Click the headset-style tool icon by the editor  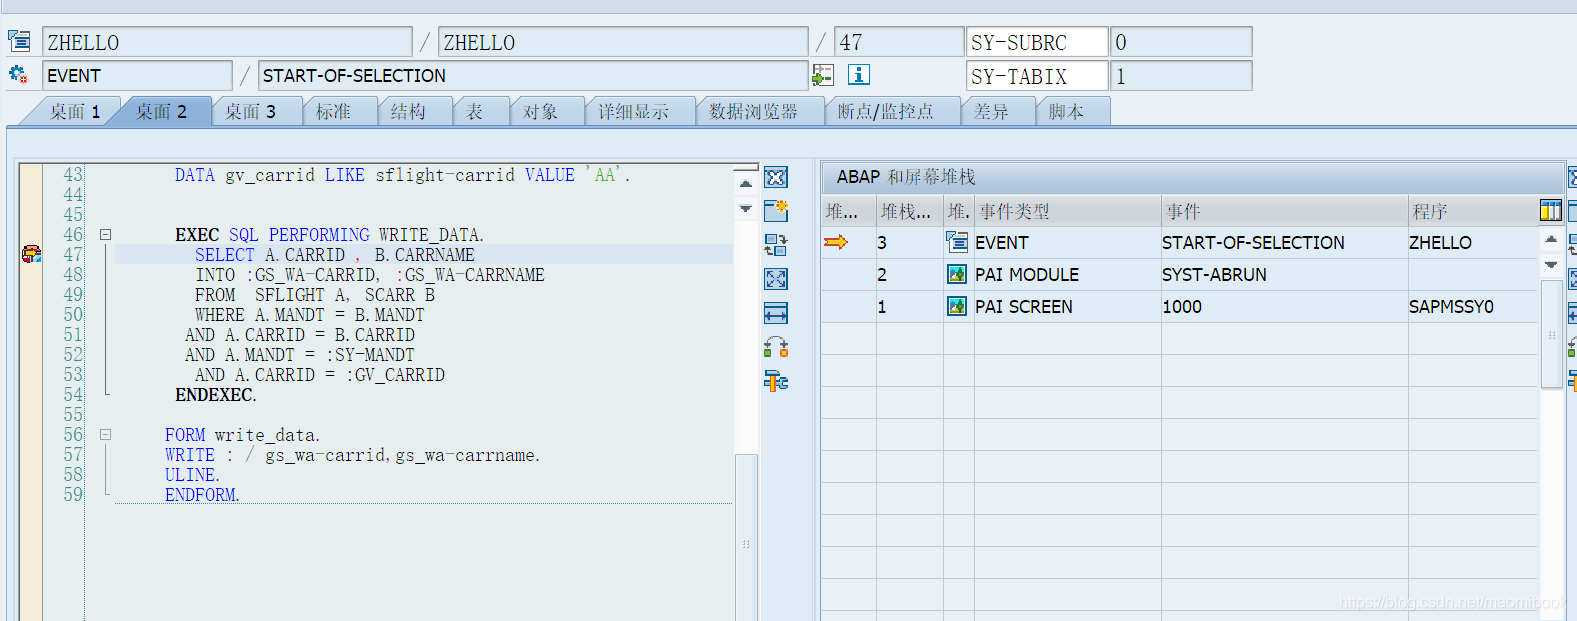[776, 347]
